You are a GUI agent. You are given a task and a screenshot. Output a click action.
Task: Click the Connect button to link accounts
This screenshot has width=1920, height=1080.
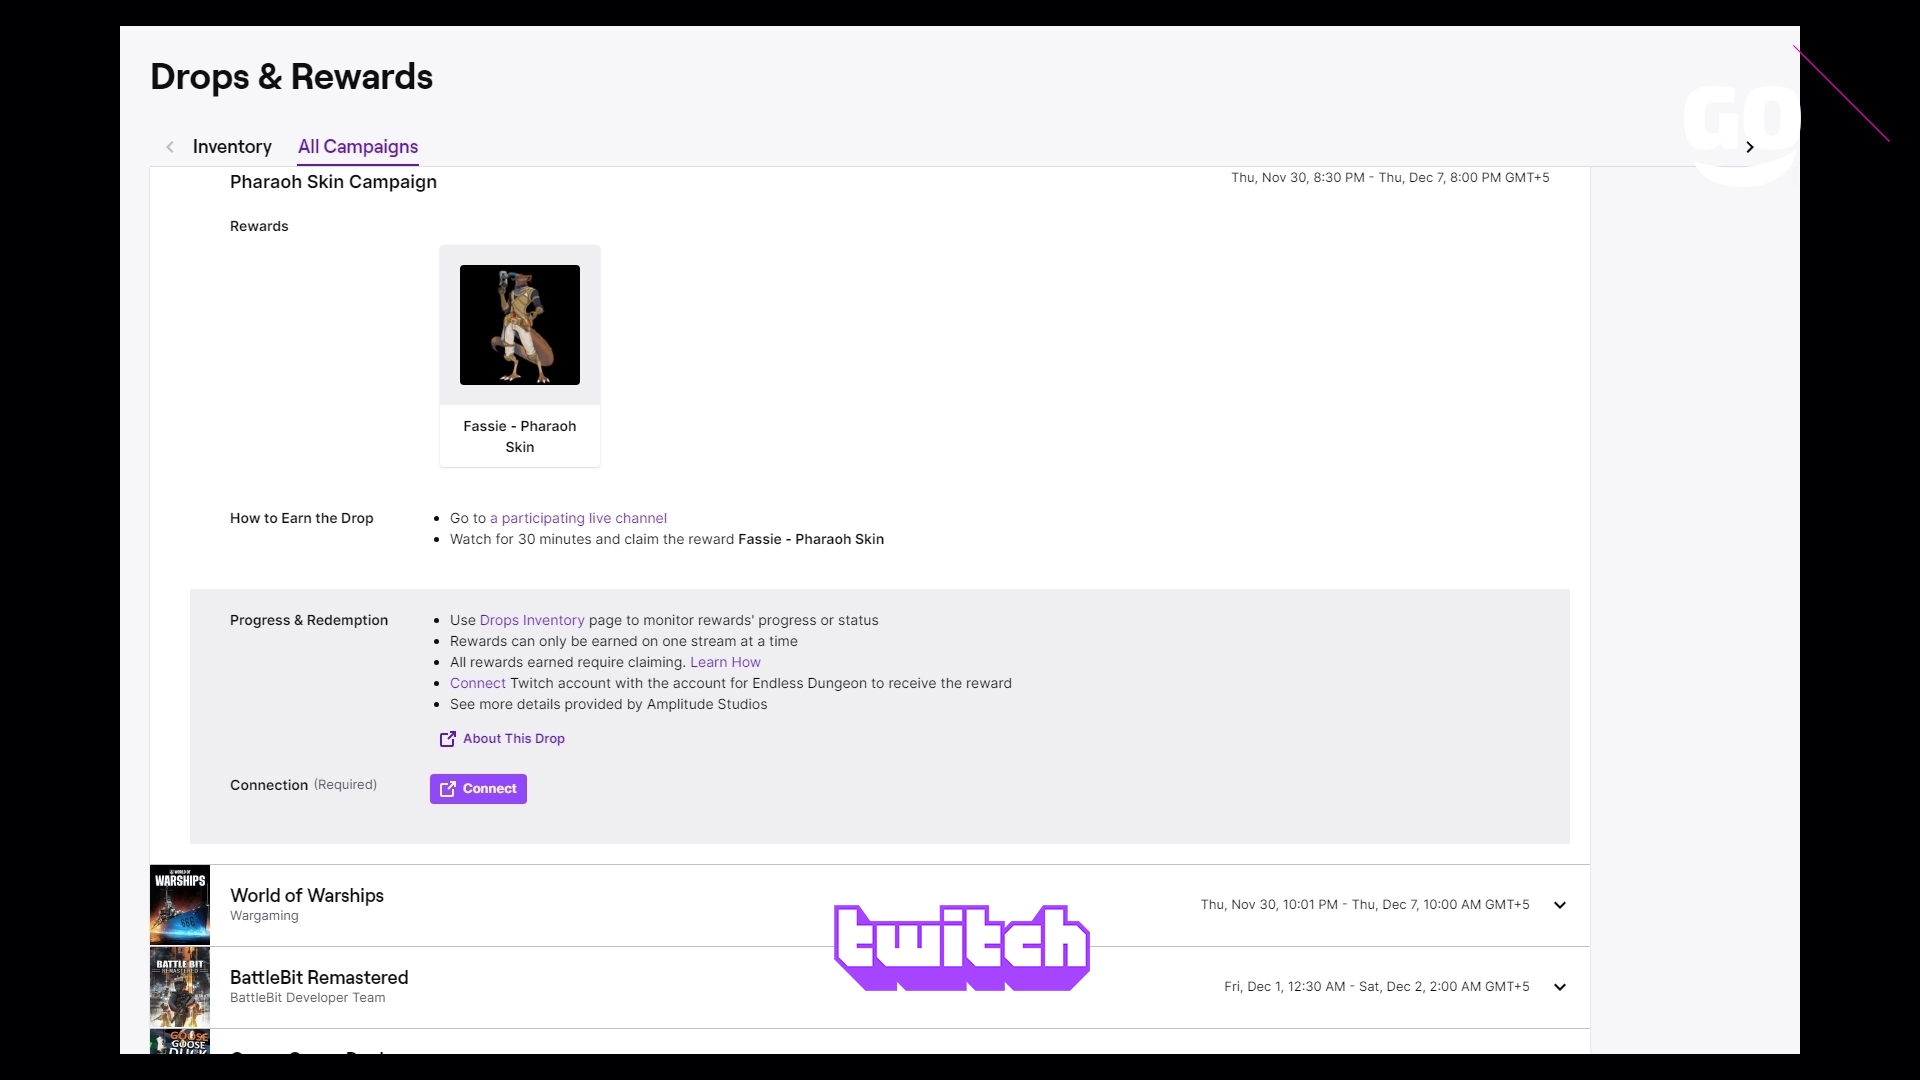pyautogui.click(x=477, y=789)
